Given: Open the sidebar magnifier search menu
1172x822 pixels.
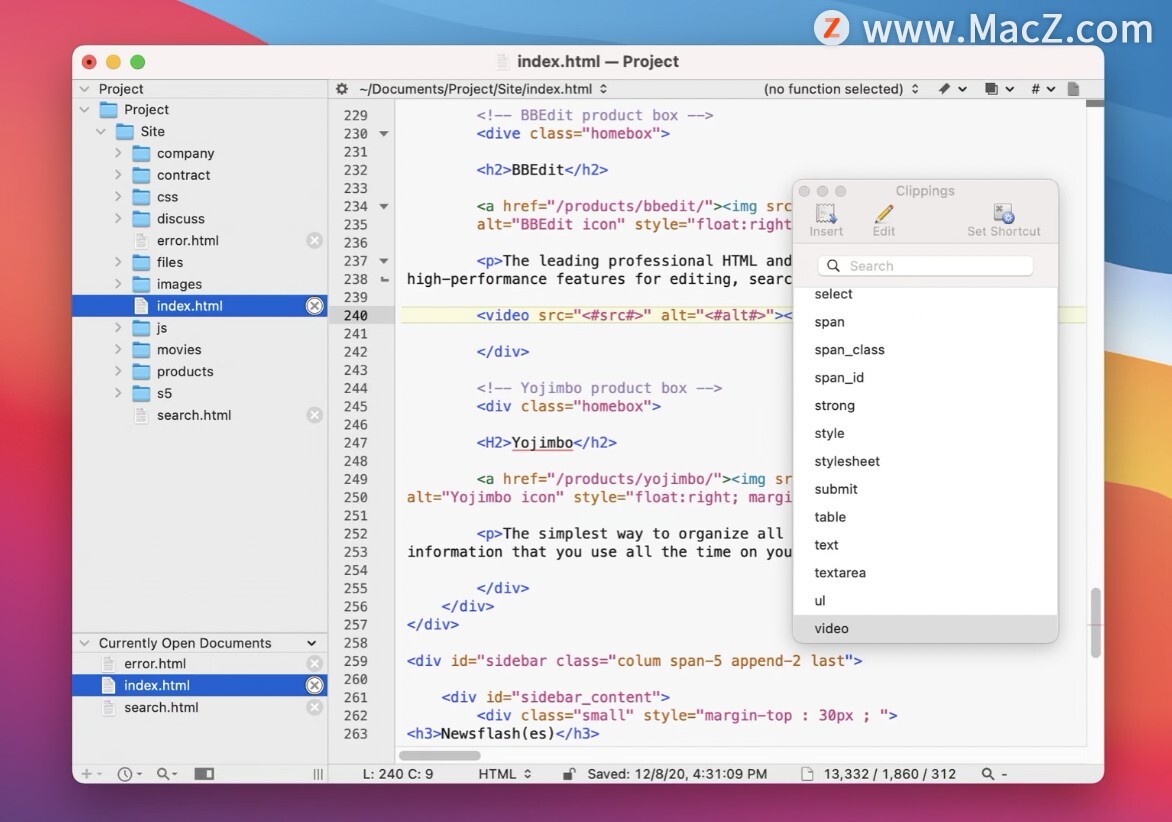Looking at the screenshot, I should (x=166, y=774).
